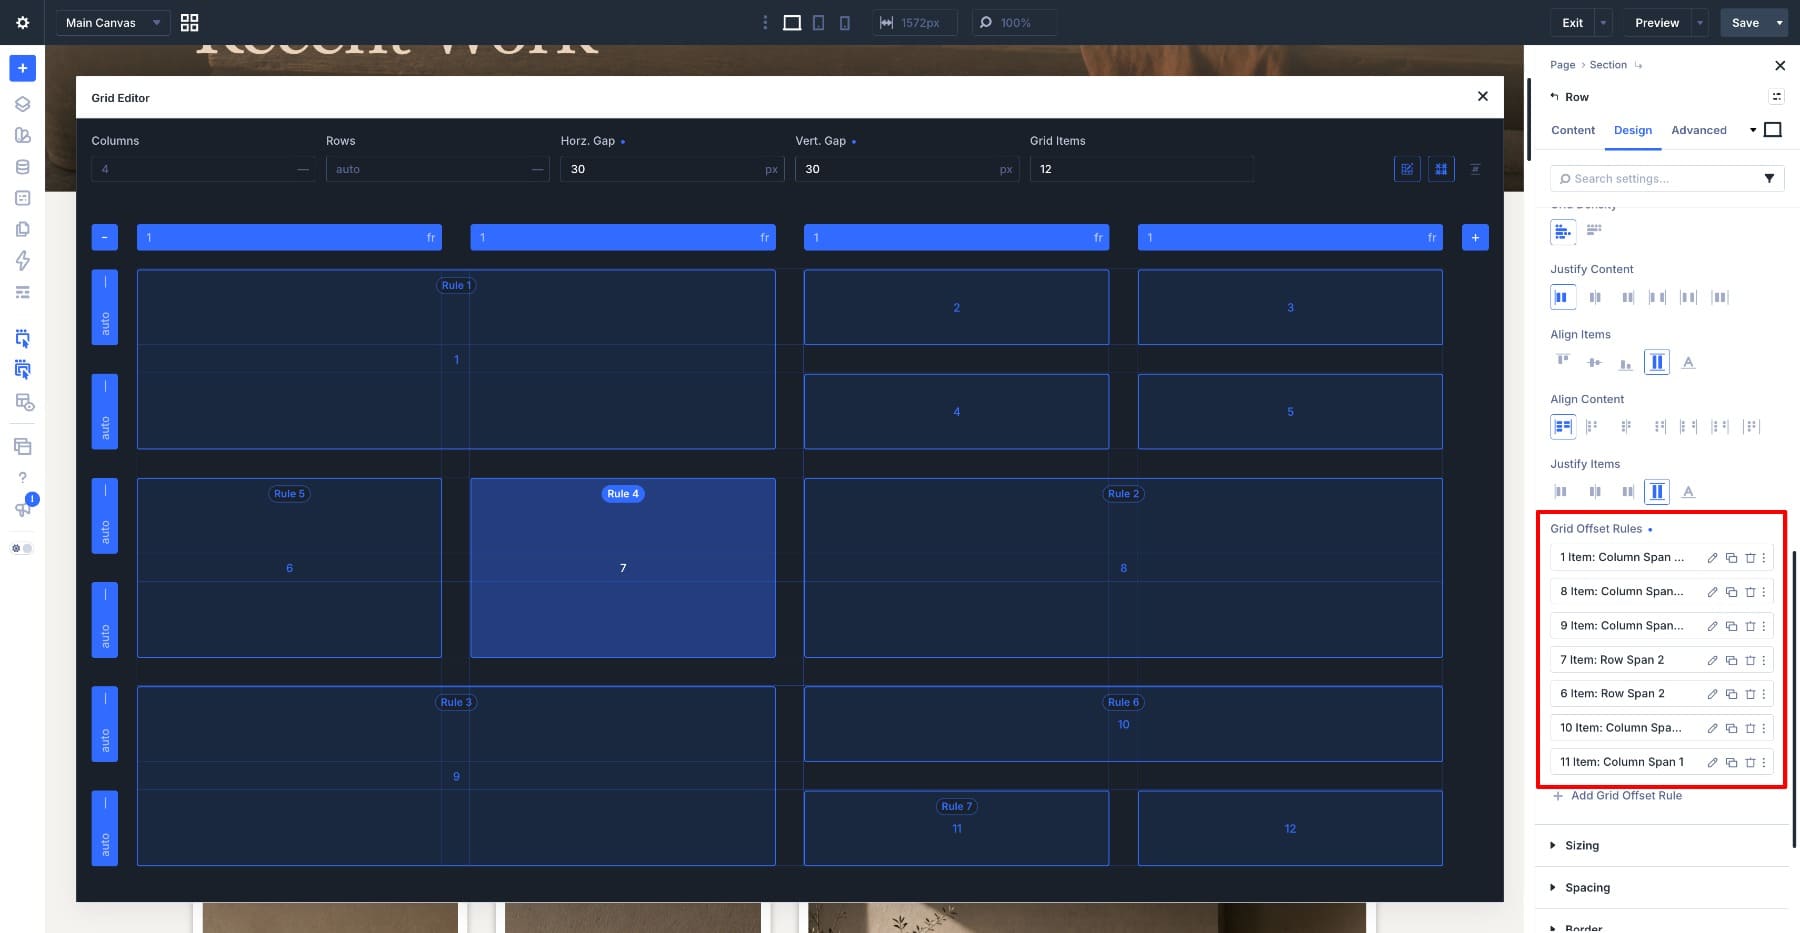The image size is (1800, 933).
Task: Click the Grid Items input showing 12
Action: coord(1141,169)
